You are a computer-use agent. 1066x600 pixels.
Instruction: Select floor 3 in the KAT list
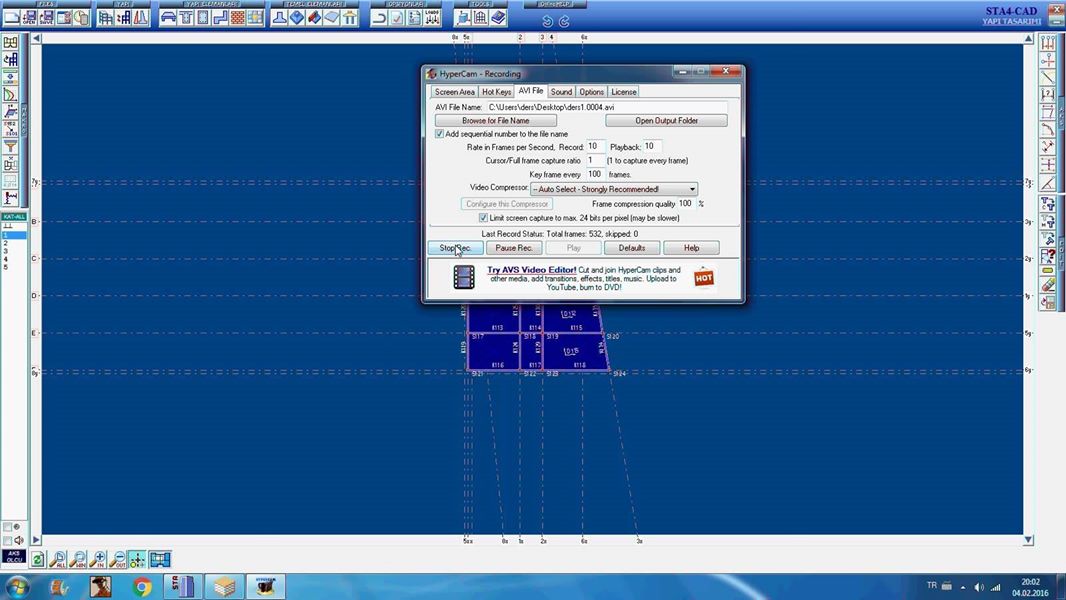coord(14,251)
